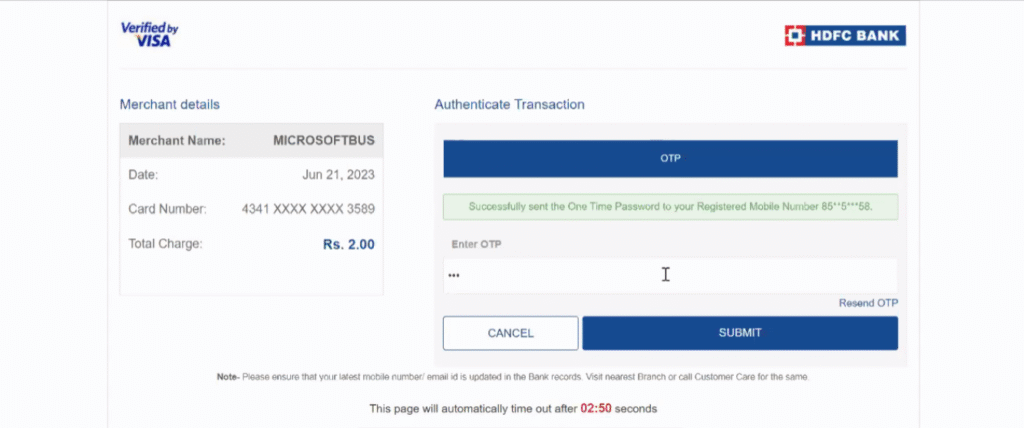The width and height of the screenshot is (1024, 428).
Task: Click the Authenticate Transaction heading
Action: (509, 105)
